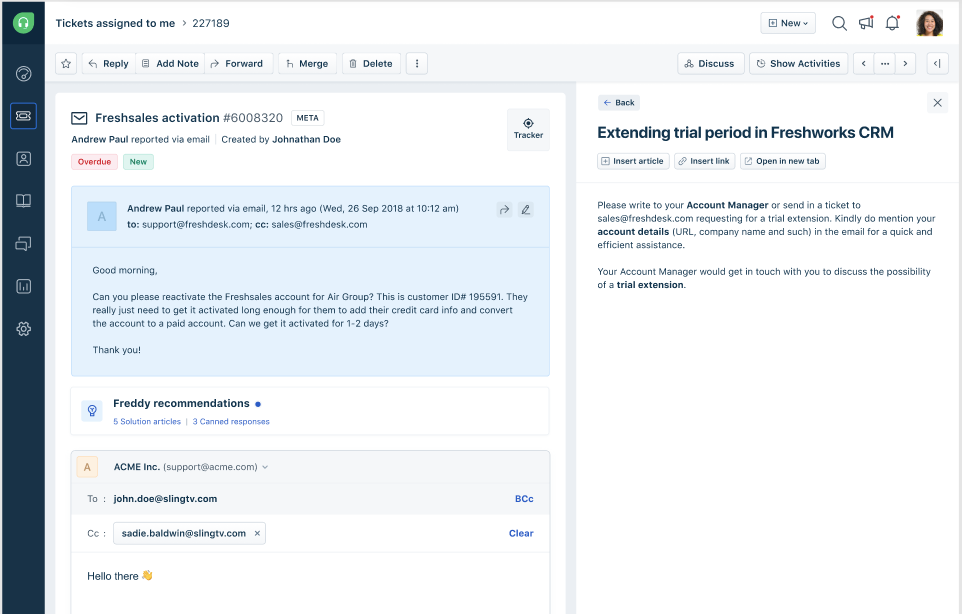Click Insert article
Screen dimensions: 962x614
click(633, 161)
